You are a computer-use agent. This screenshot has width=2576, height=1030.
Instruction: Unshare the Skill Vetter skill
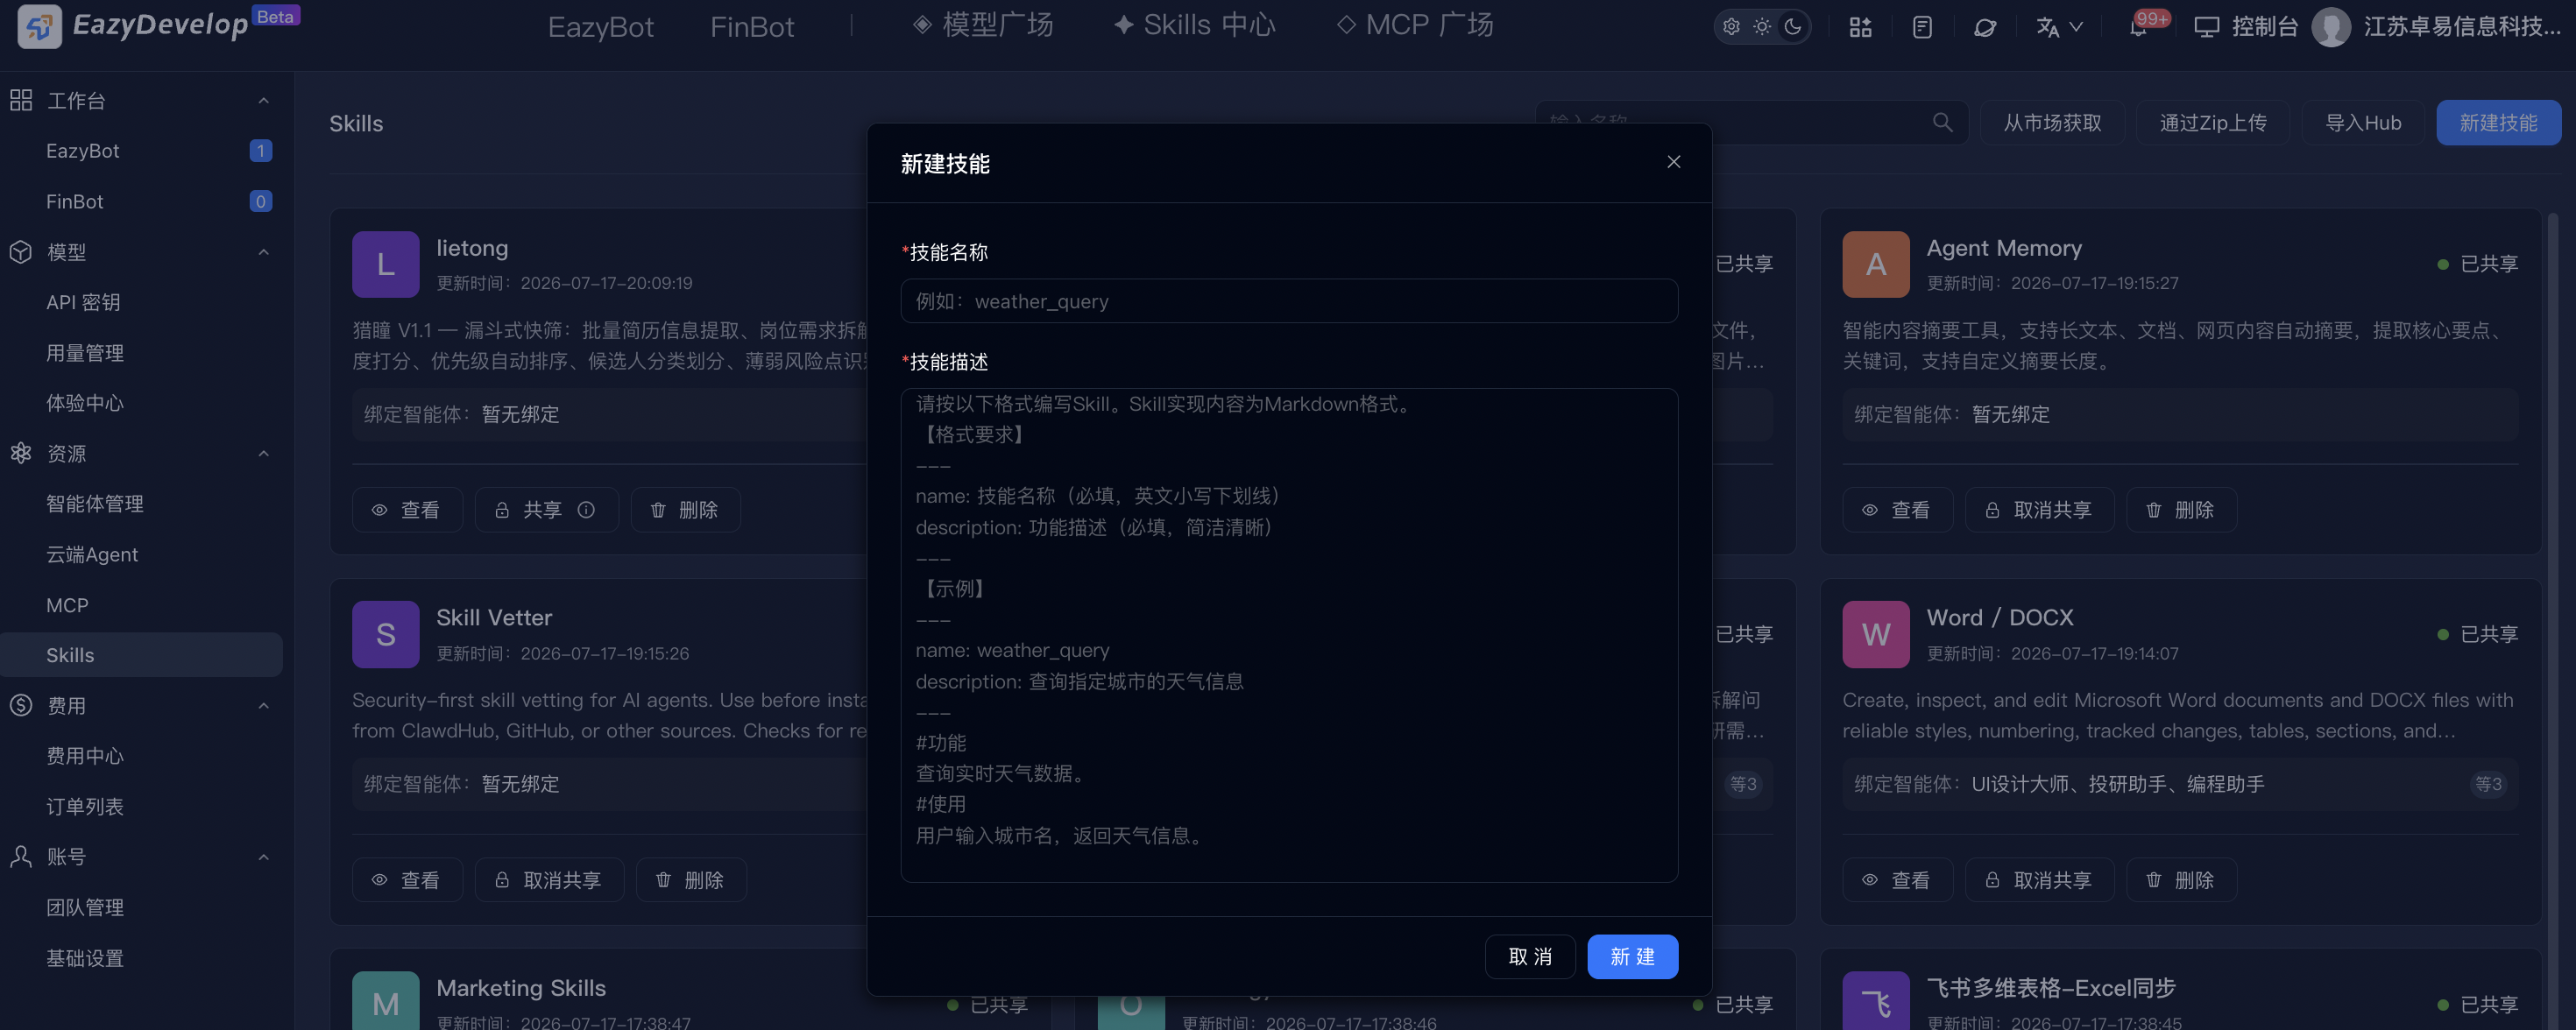pos(549,880)
